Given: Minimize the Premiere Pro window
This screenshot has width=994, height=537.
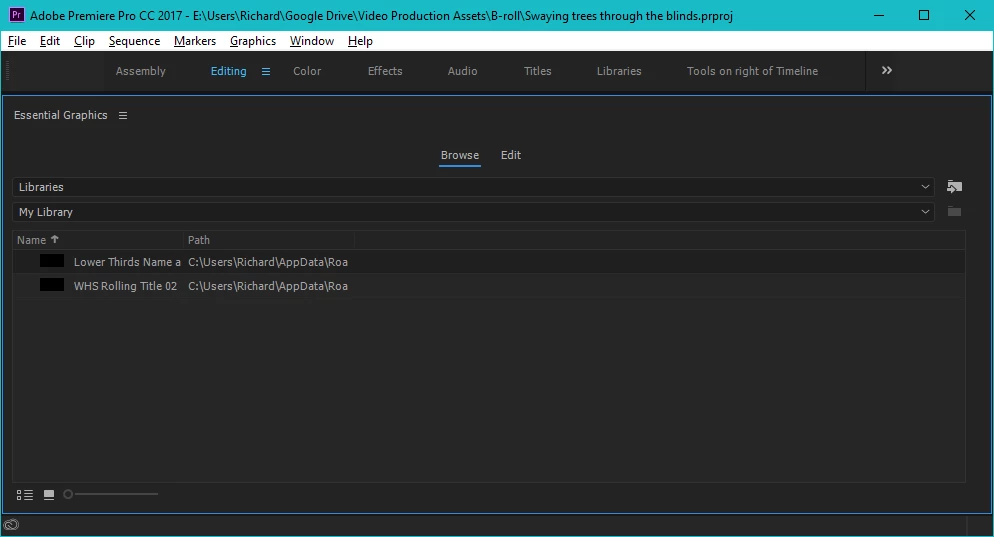Looking at the screenshot, I should [879, 15].
